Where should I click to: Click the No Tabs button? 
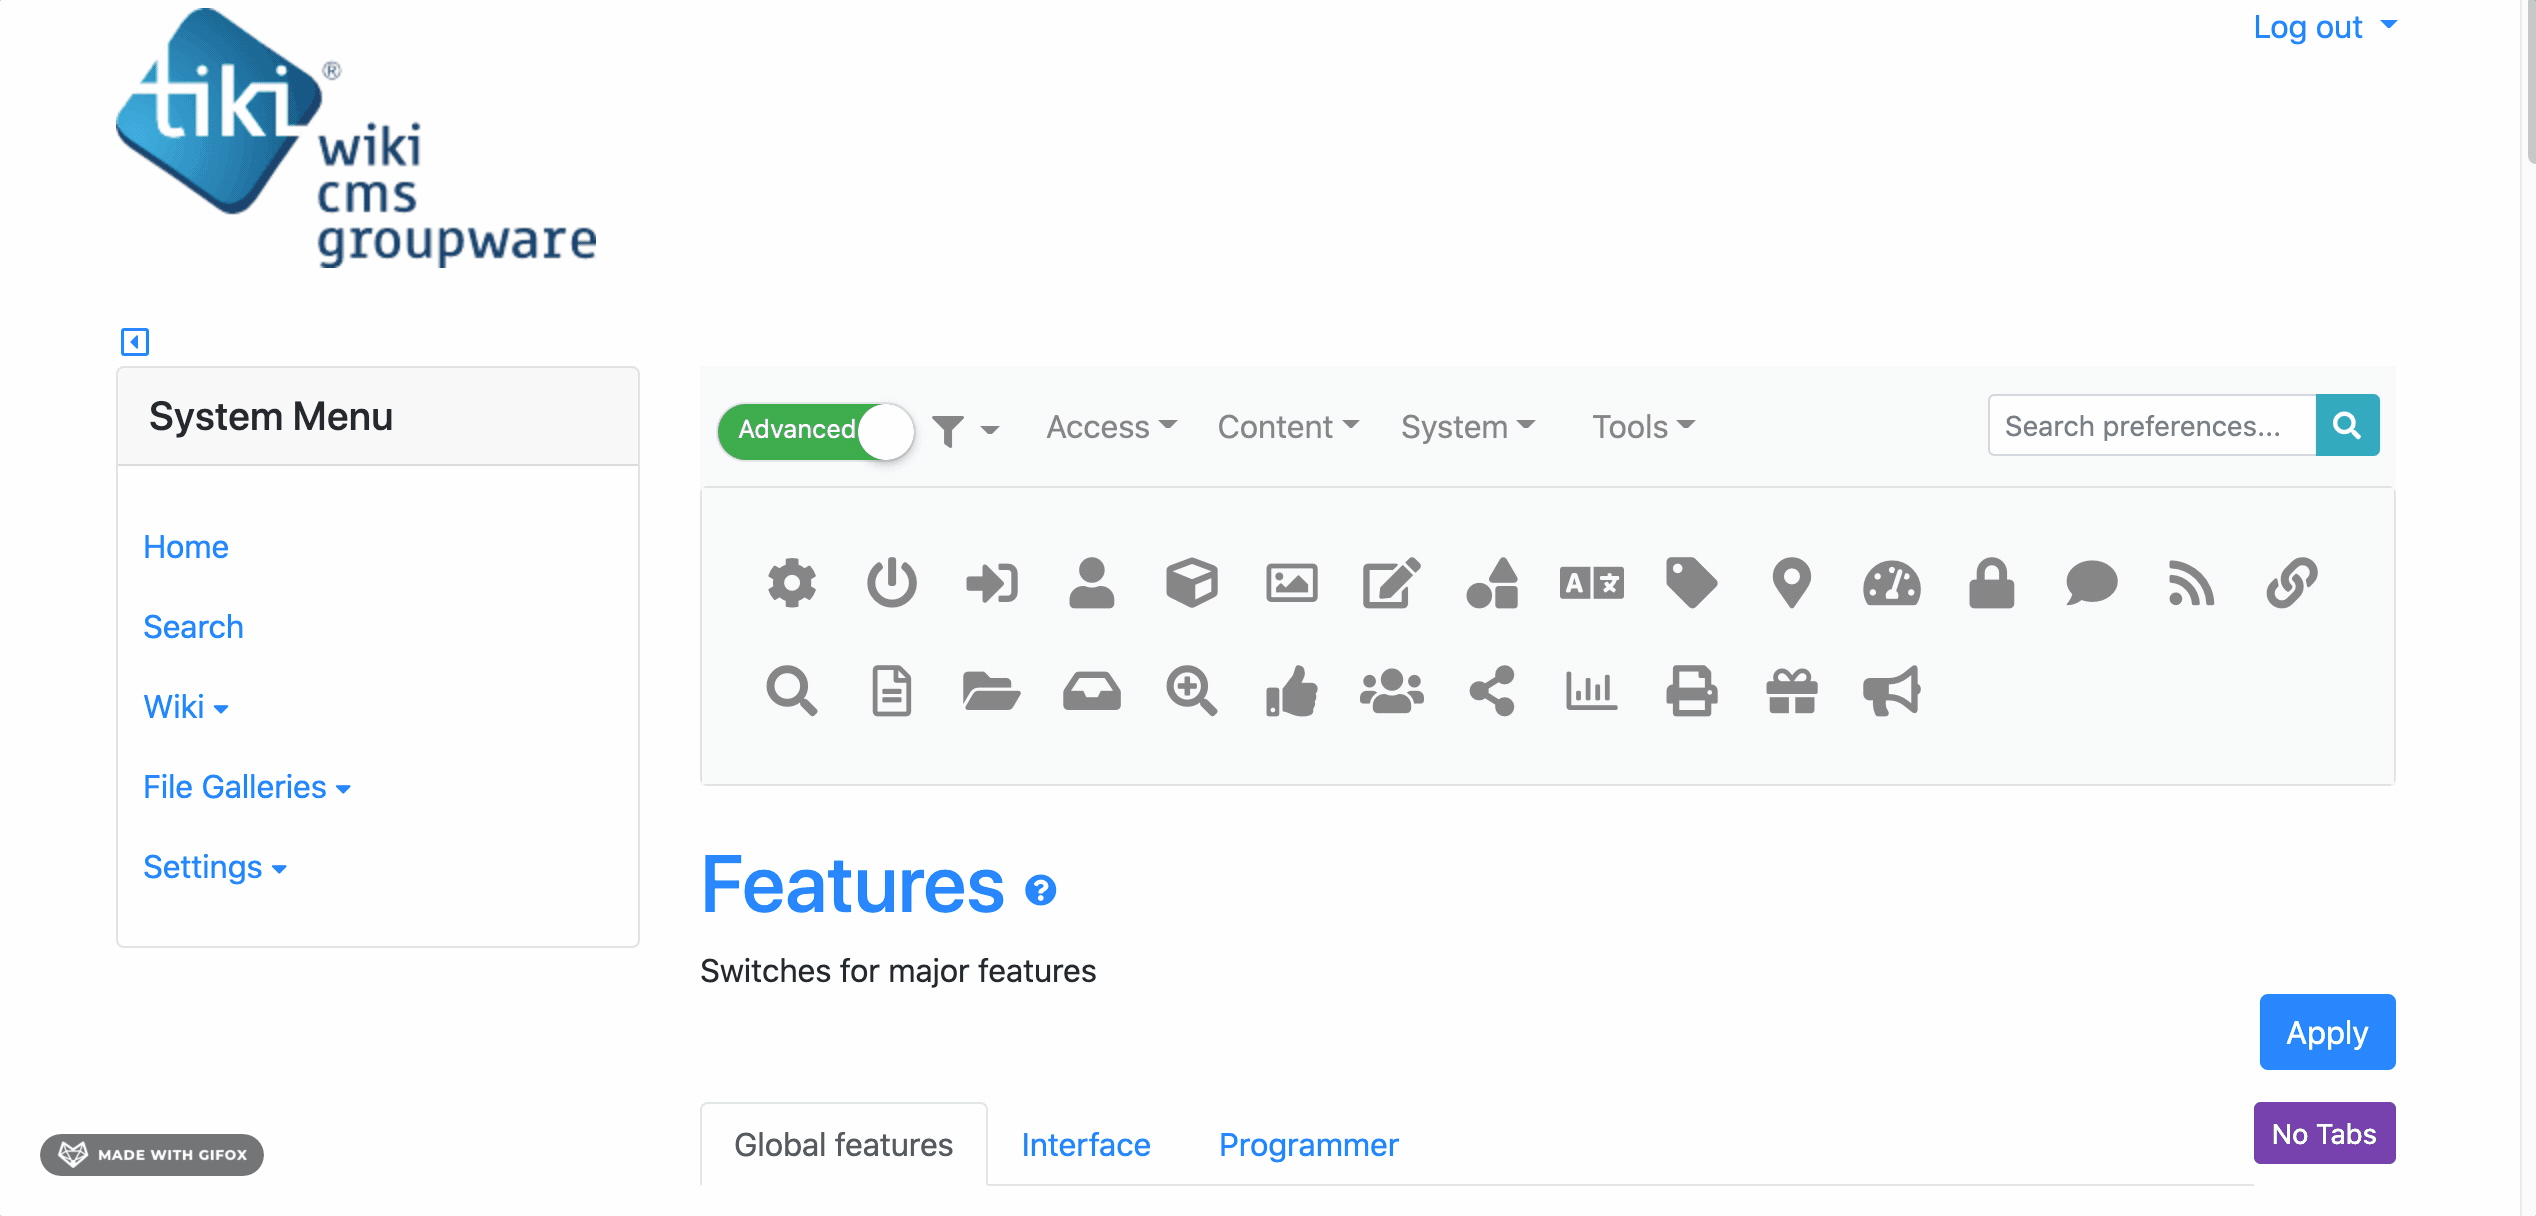click(x=2326, y=1132)
